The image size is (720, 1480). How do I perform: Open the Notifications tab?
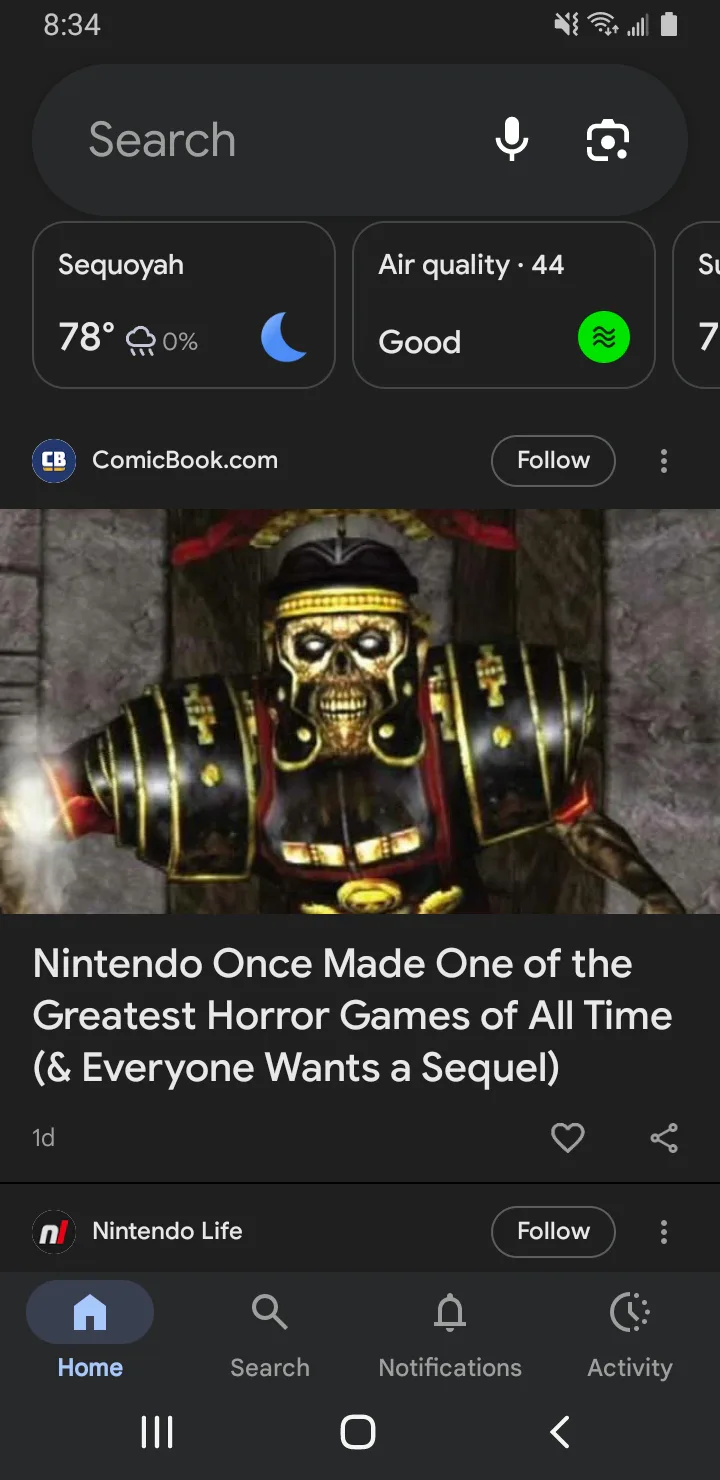450,1335
